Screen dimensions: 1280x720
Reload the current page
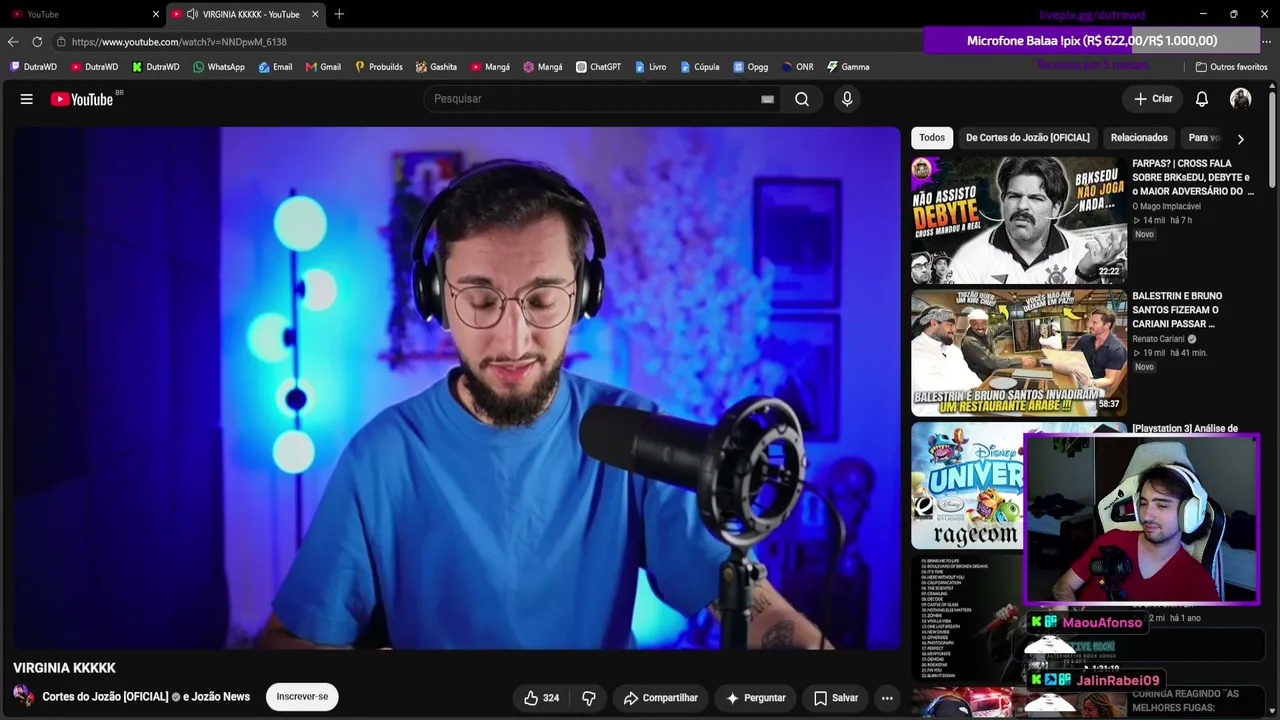point(37,42)
